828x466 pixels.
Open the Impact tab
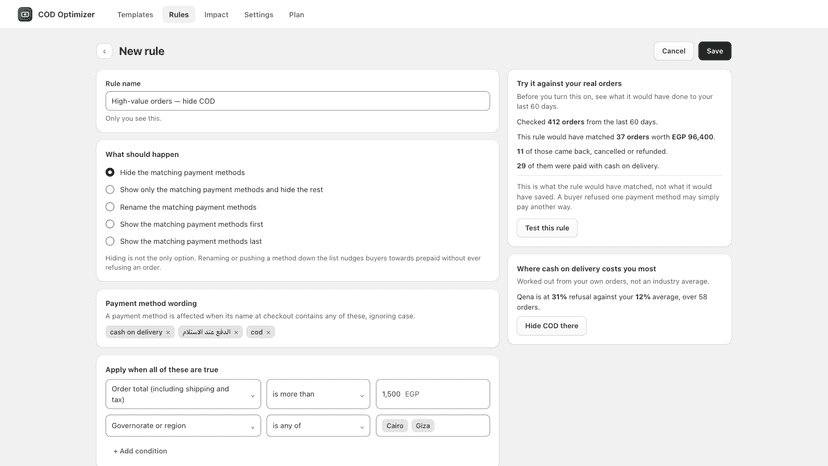coord(217,15)
